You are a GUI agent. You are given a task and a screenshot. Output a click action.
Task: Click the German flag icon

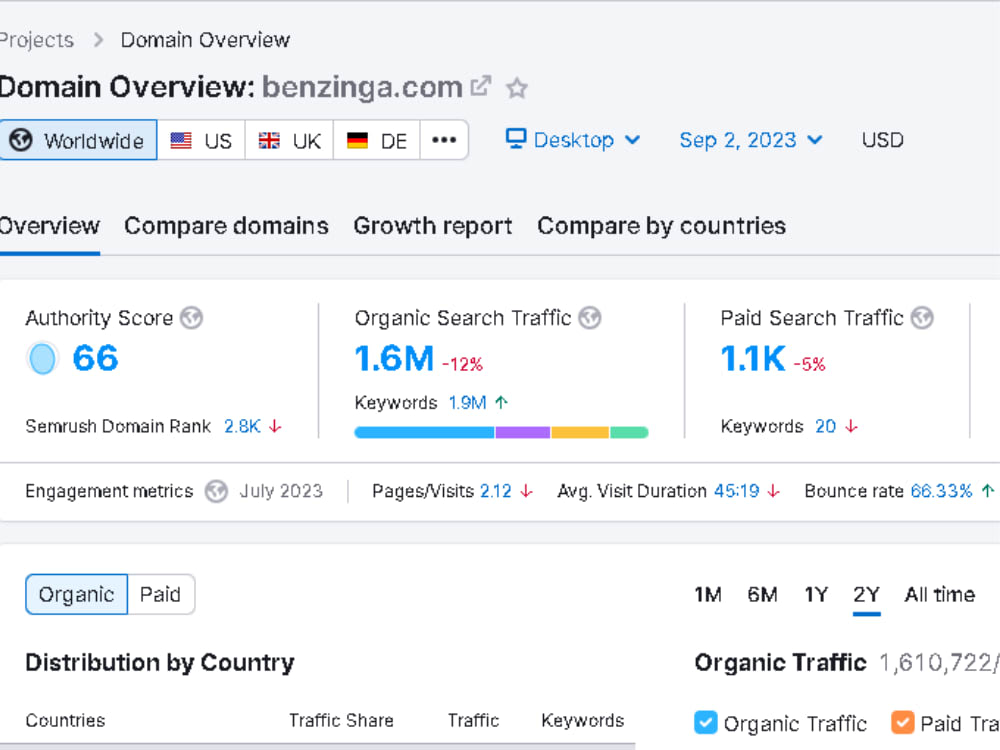[357, 140]
